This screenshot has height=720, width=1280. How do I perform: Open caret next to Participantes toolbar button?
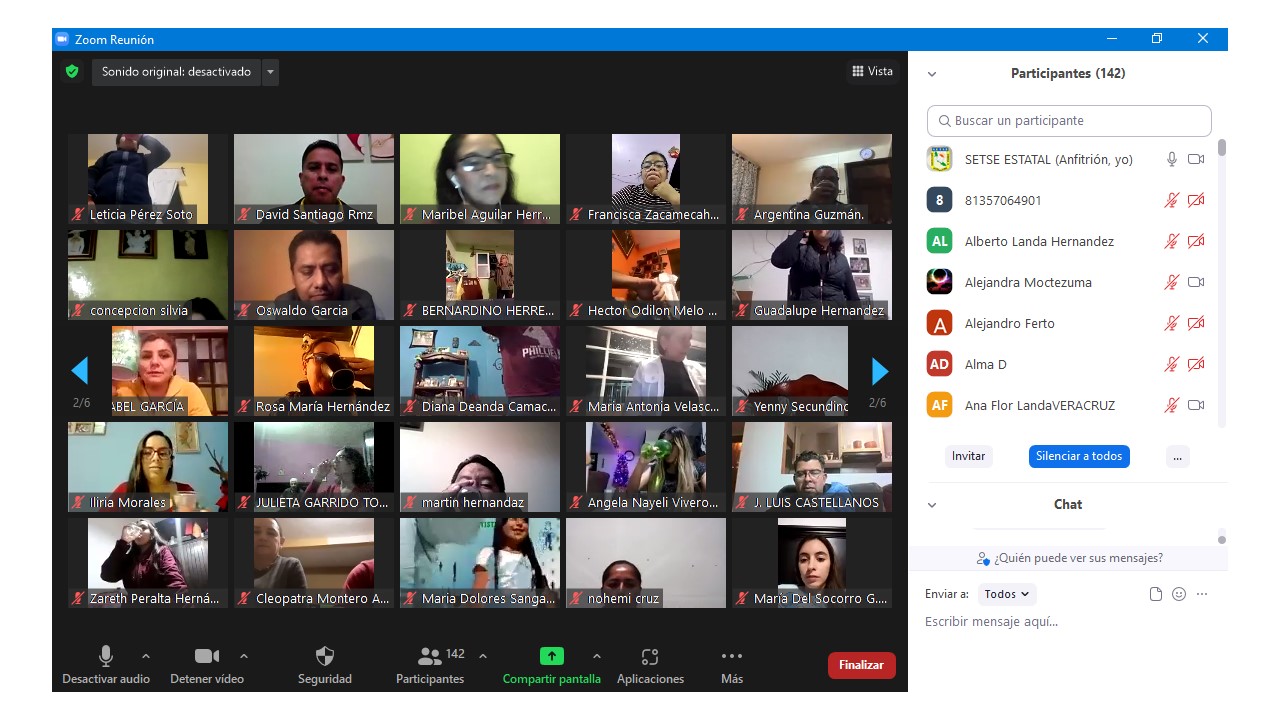483,656
